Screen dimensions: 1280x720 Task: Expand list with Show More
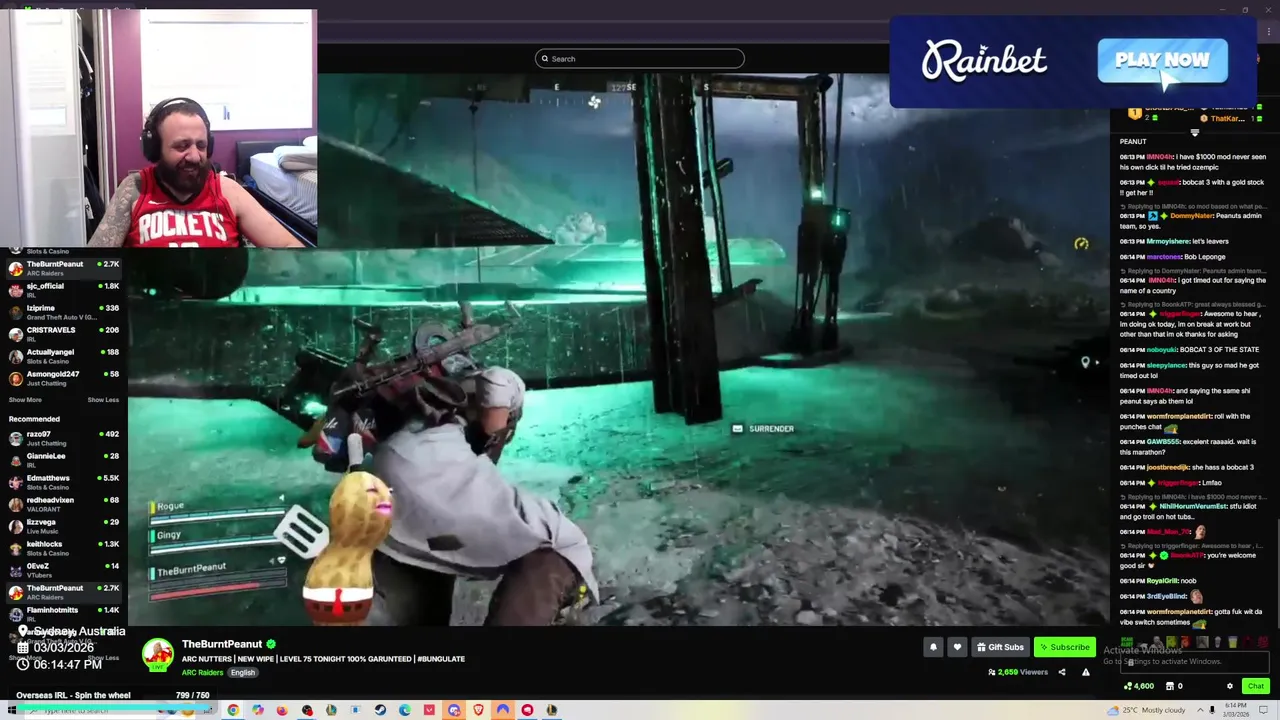pos(25,400)
